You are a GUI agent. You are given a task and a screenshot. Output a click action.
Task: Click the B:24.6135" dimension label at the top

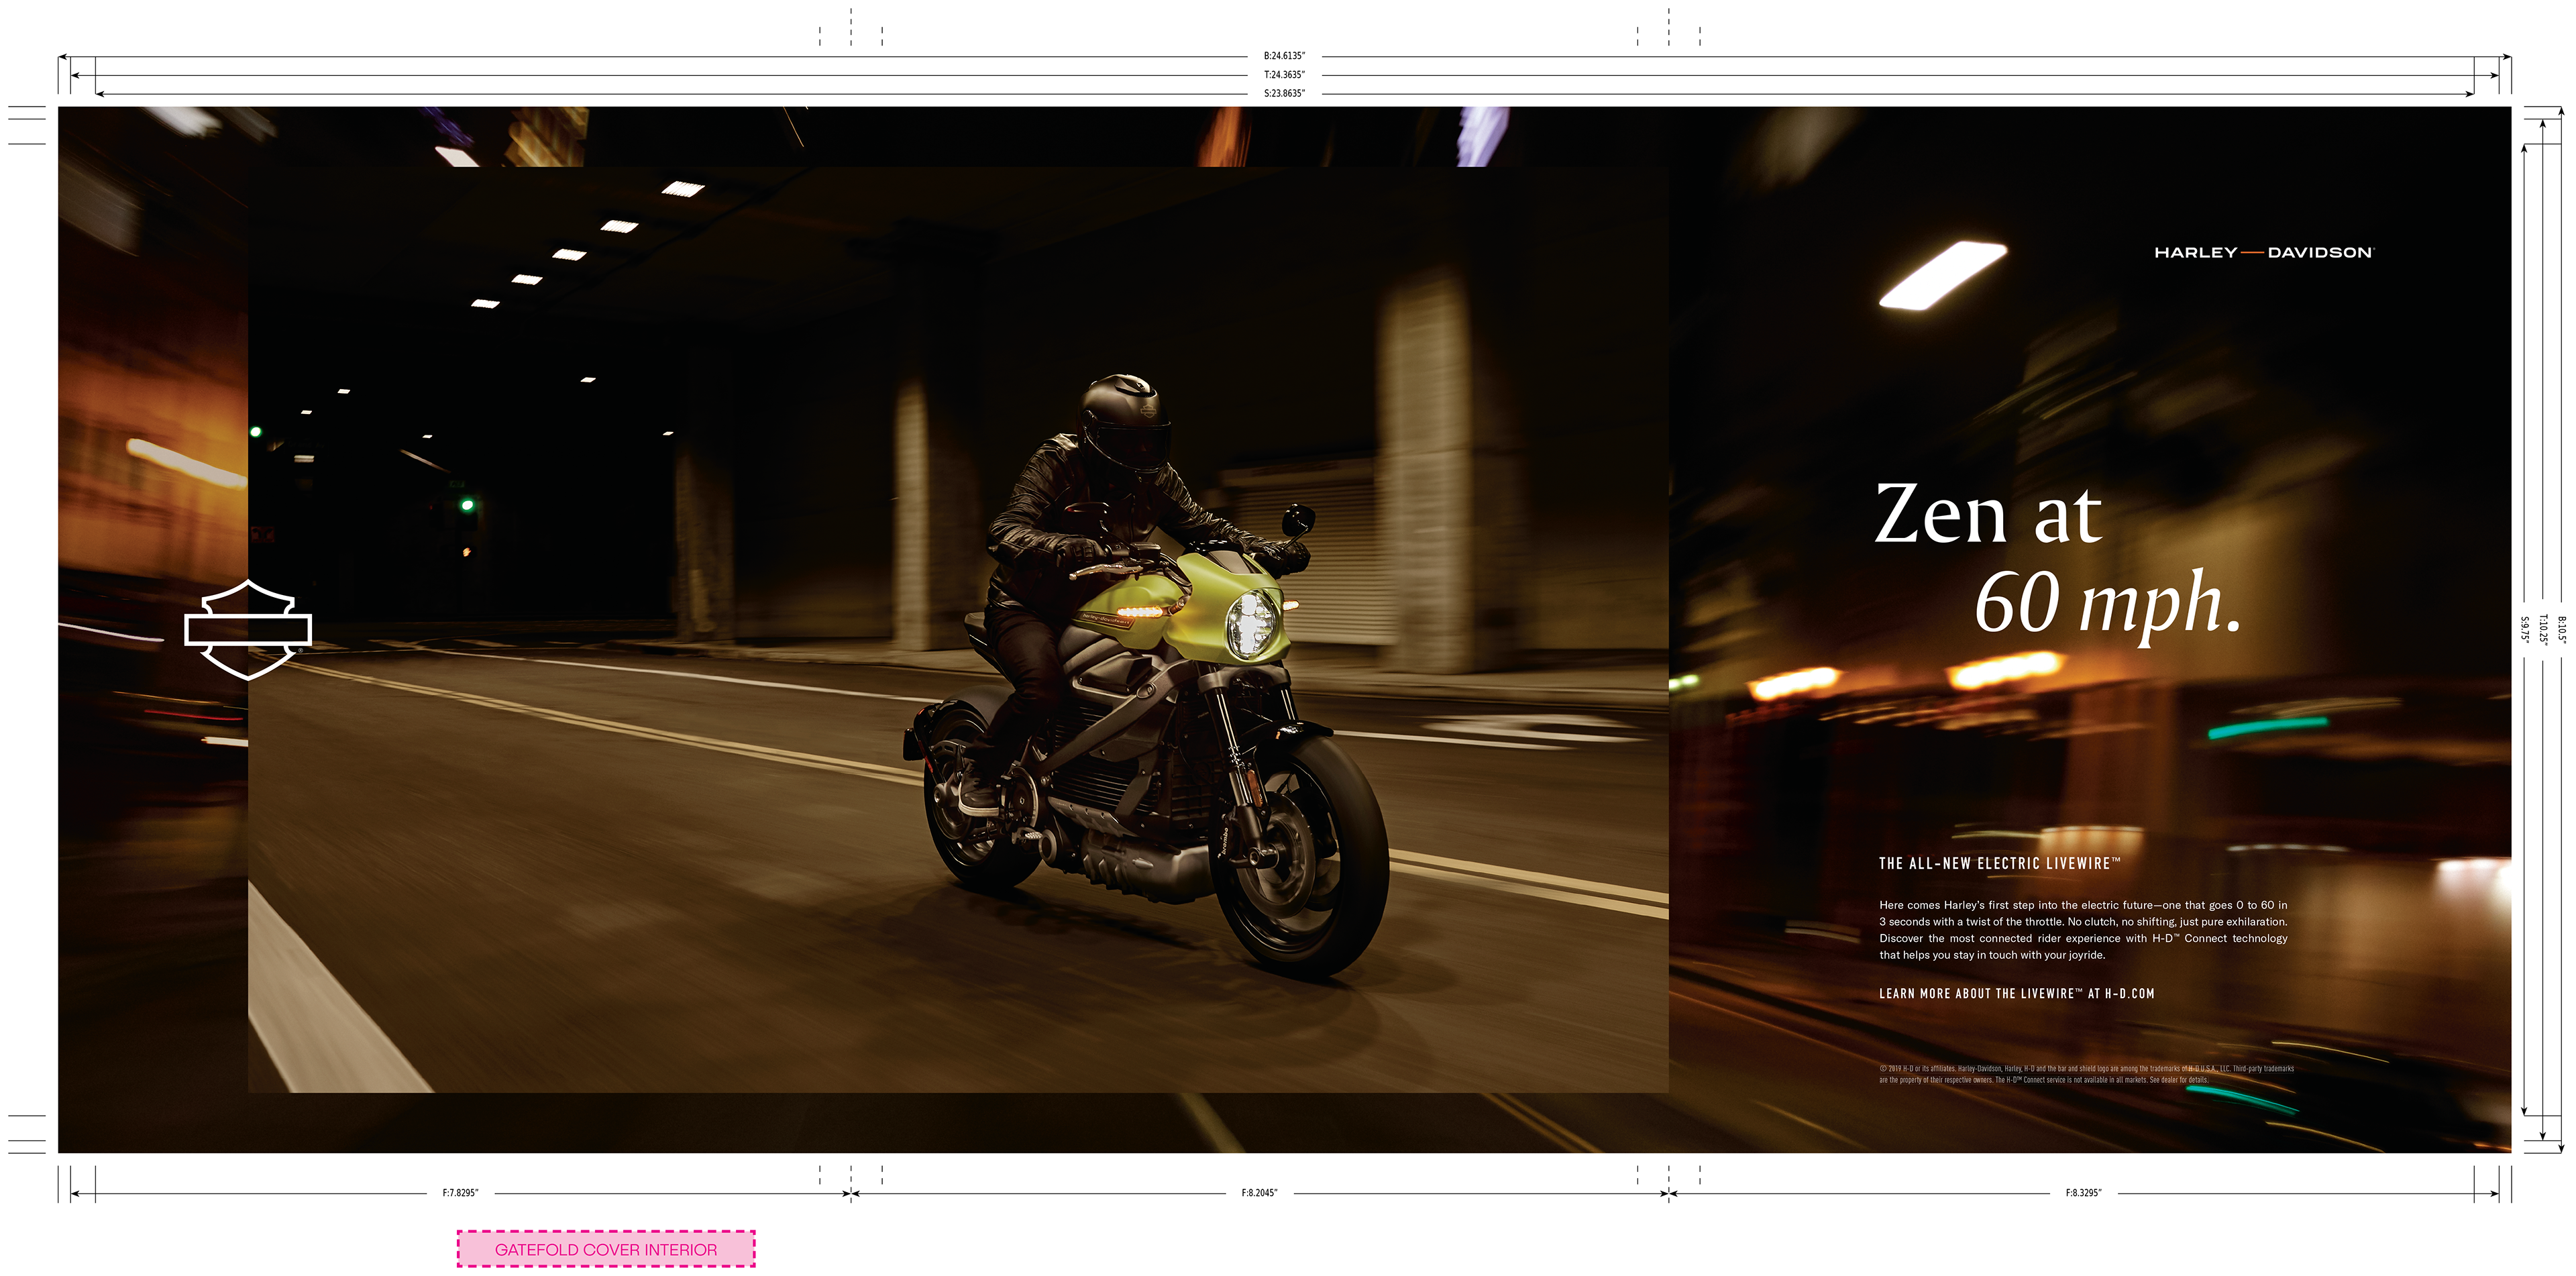(x=1284, y=56)
